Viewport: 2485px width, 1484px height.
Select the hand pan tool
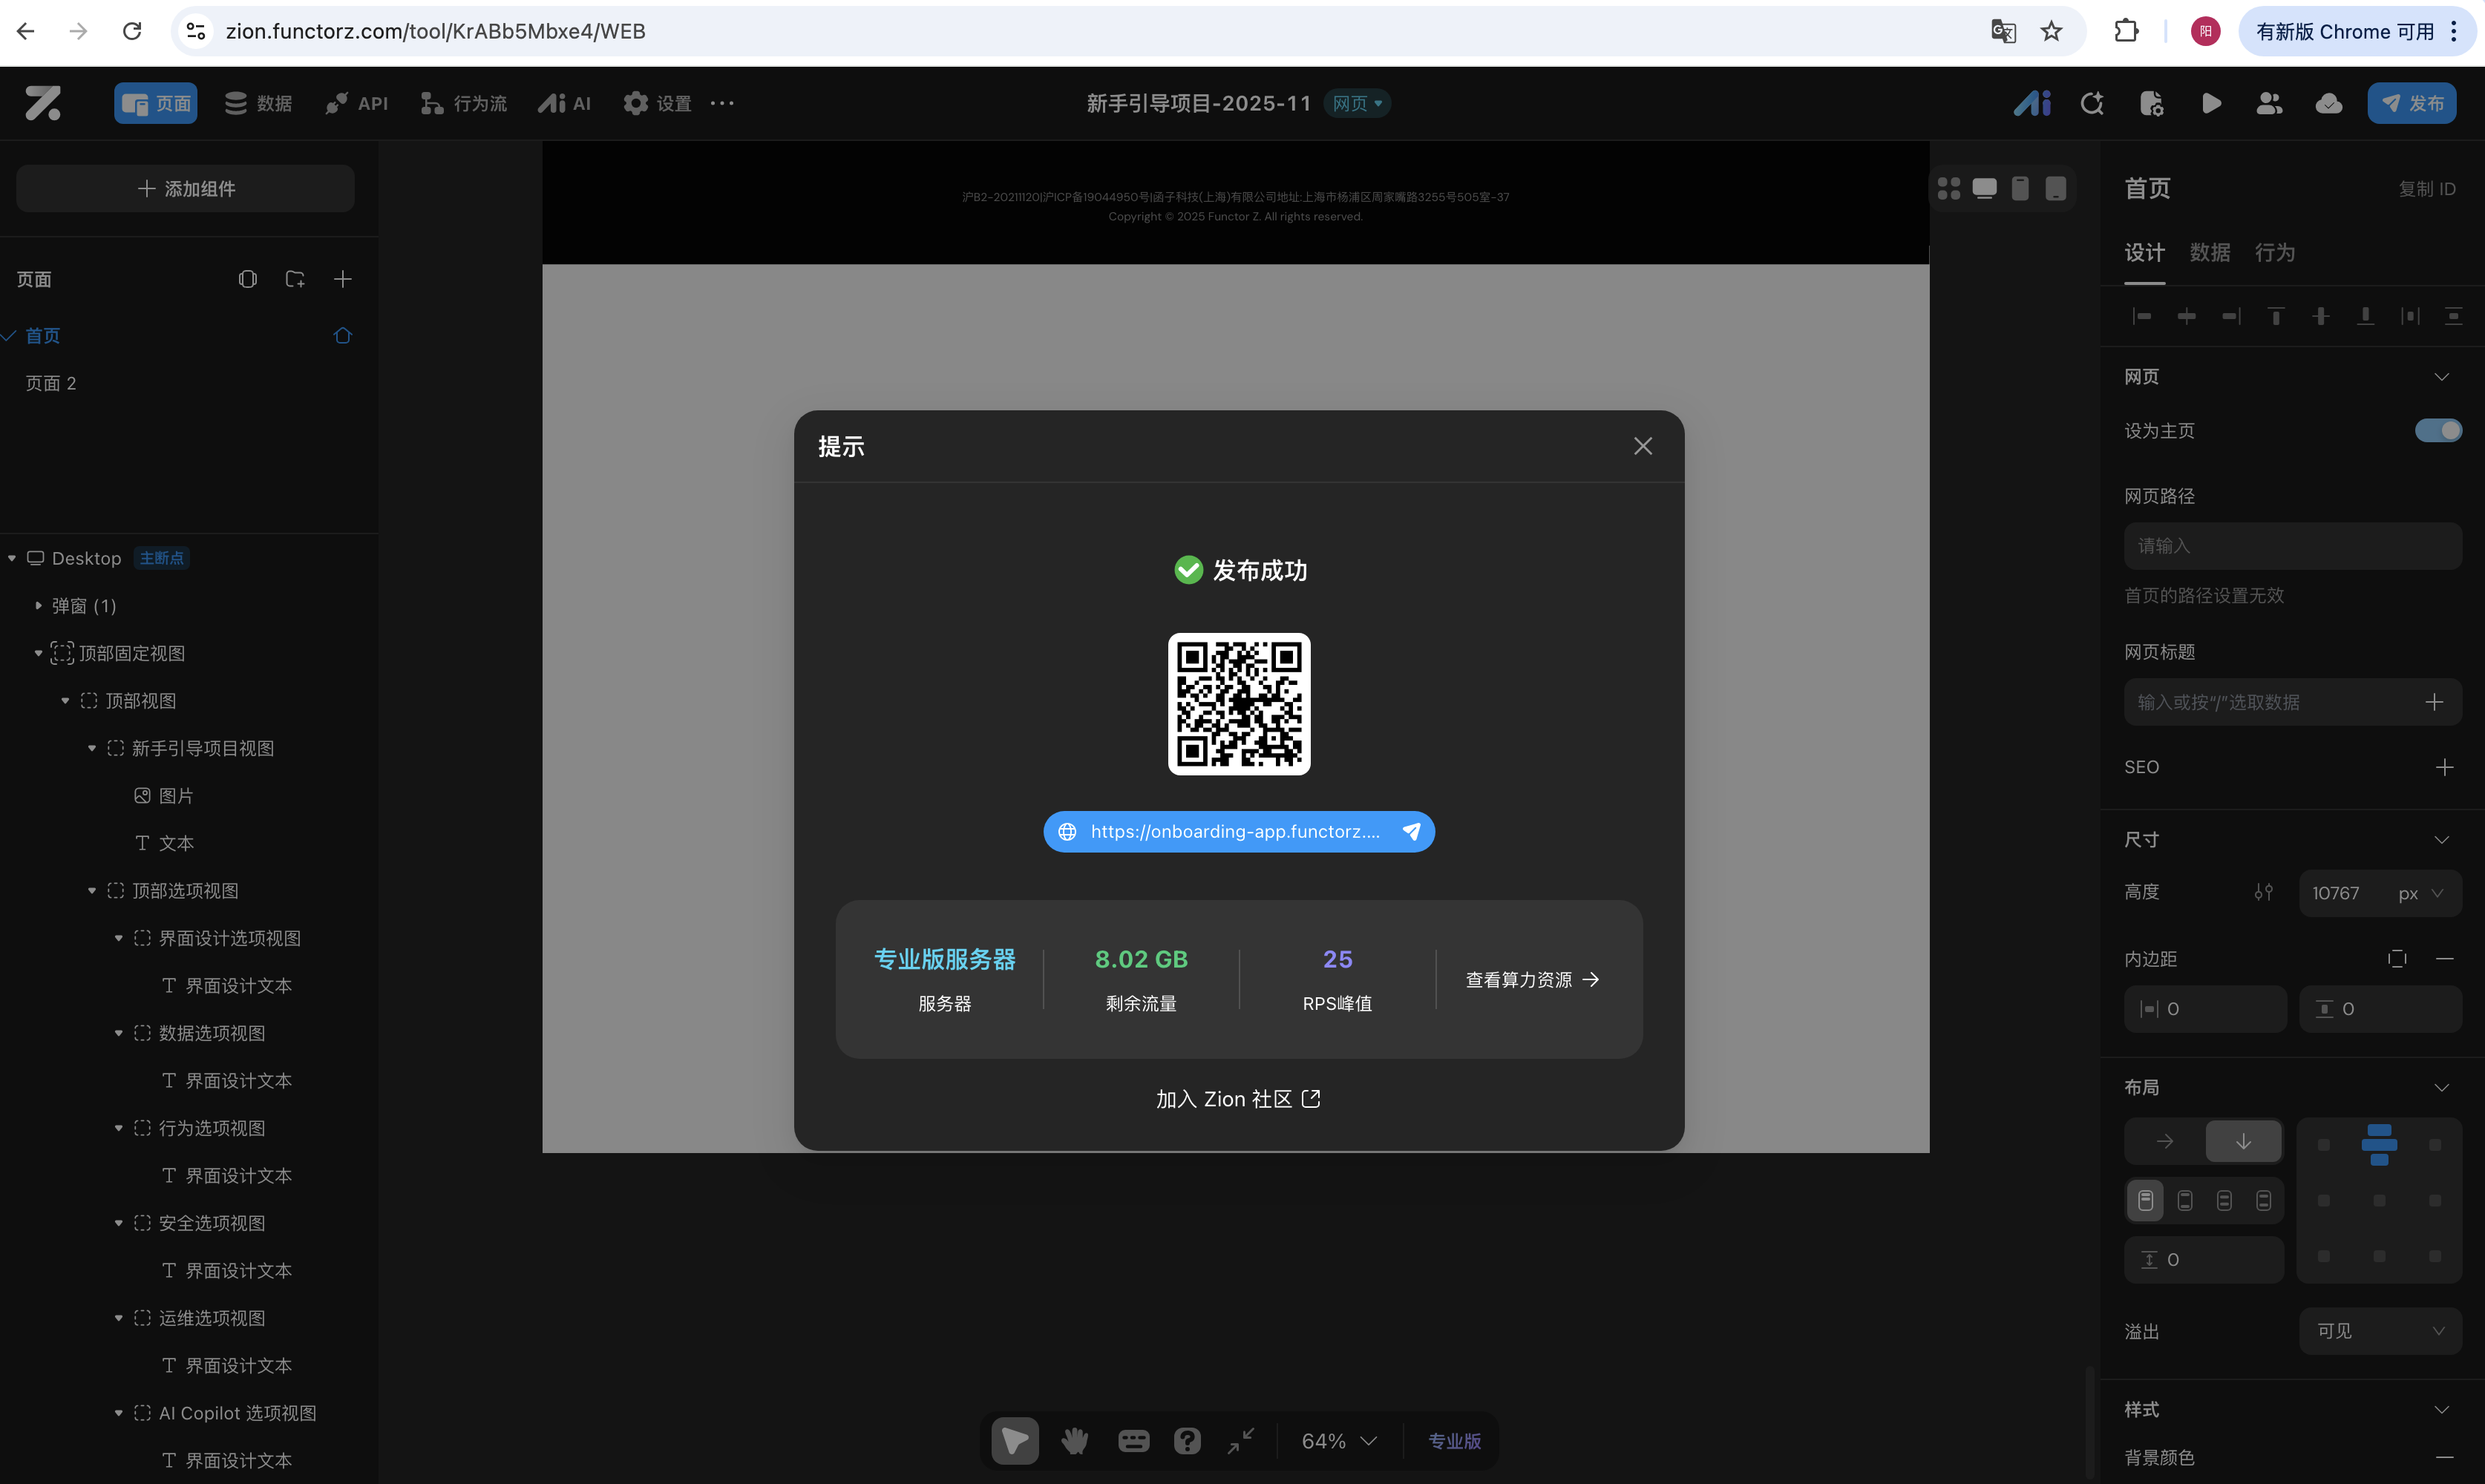1075,1441
